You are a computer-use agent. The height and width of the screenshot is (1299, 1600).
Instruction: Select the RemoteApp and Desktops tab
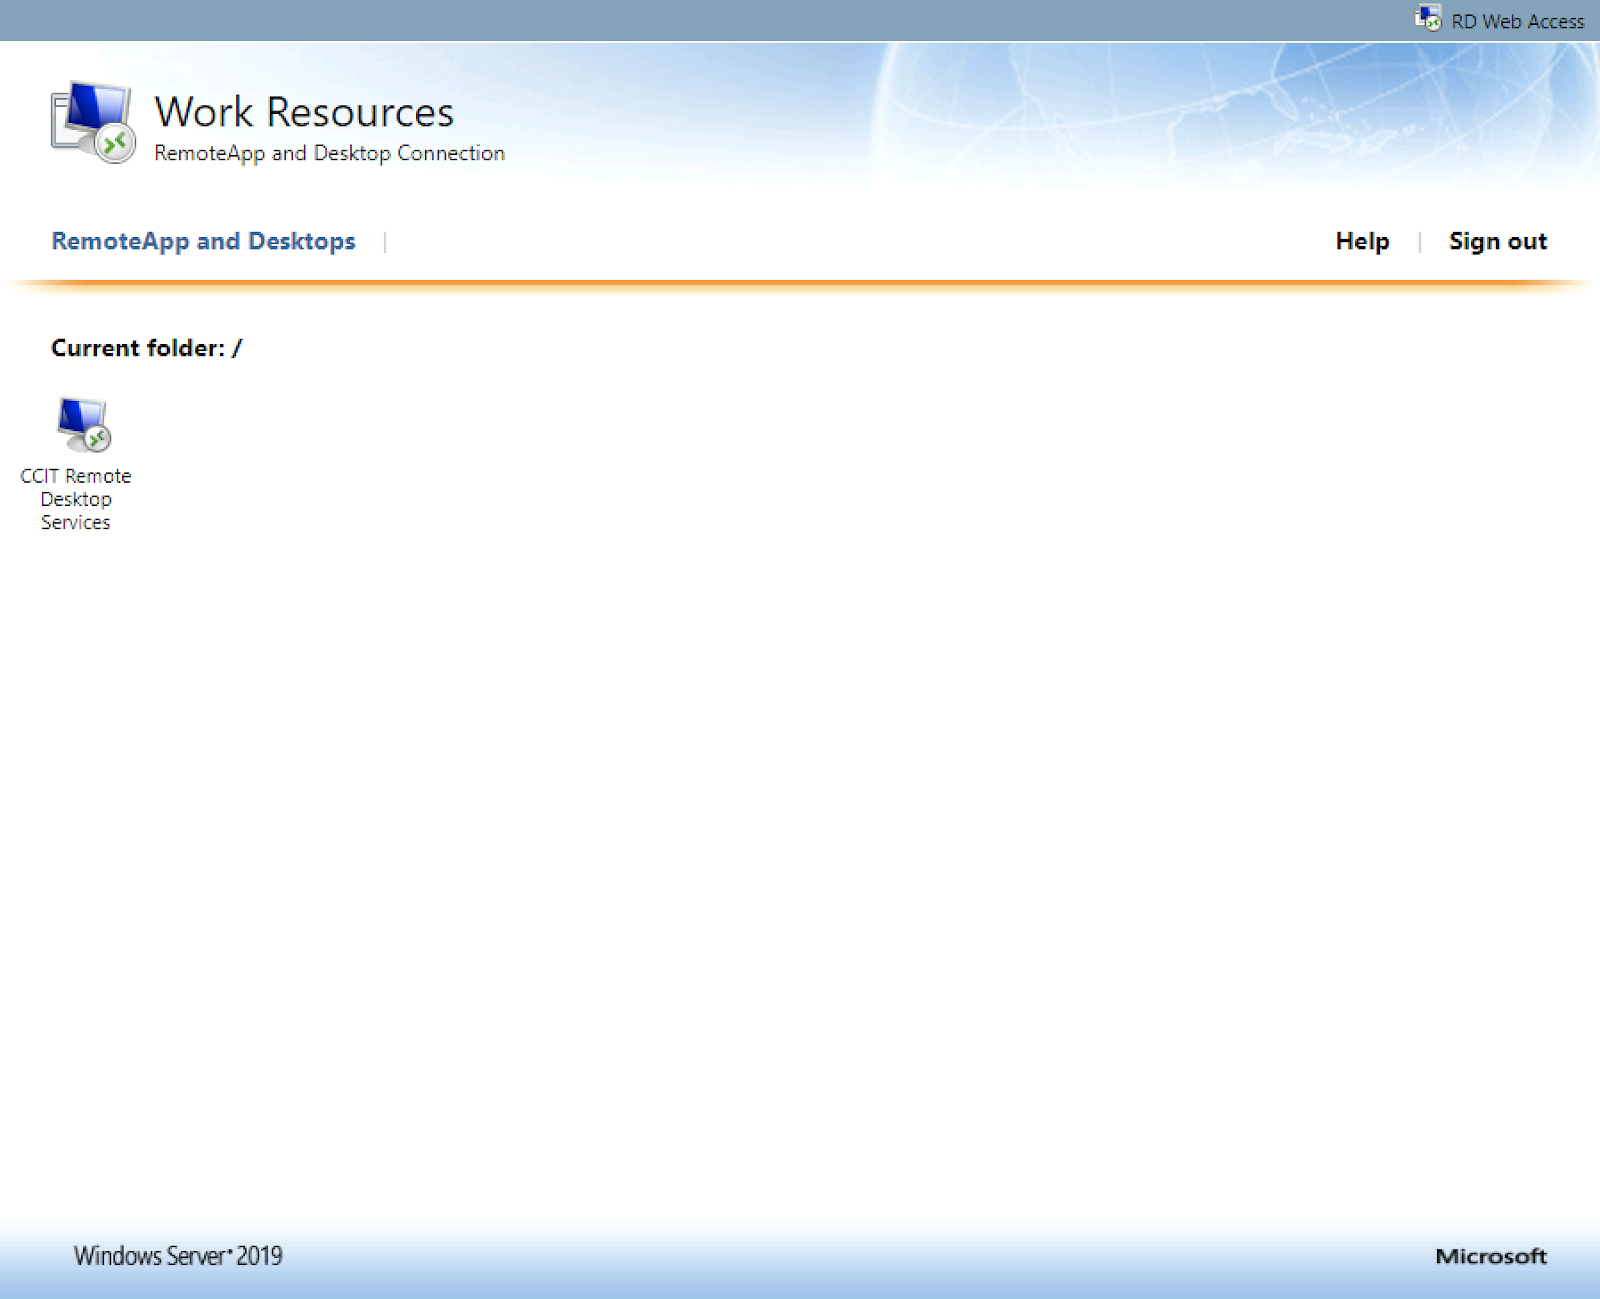[203, 241]
